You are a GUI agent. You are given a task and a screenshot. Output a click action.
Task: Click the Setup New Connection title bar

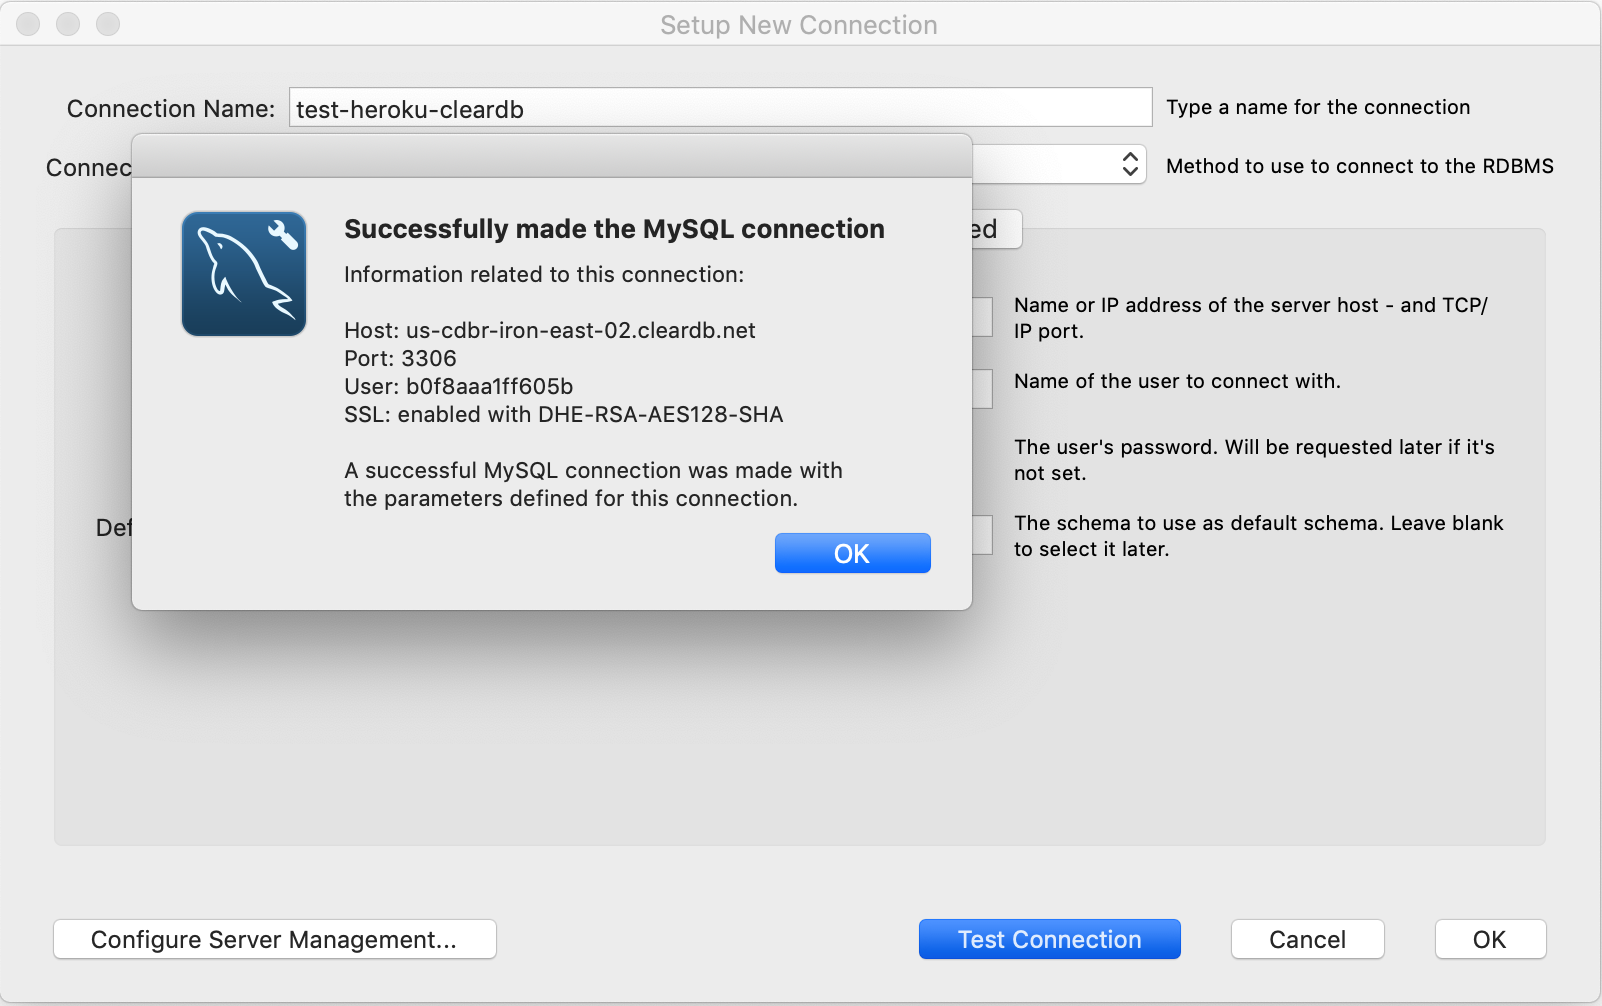(798, 24)
